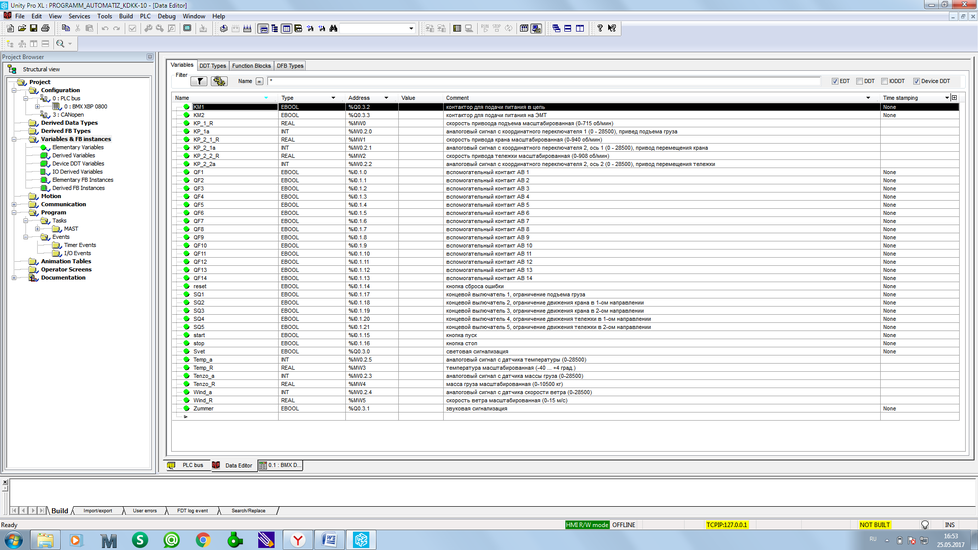Image resolution: width=978 pixels, height=550 pixels.
Task: Click the Name filter text field
Action: 543,81
